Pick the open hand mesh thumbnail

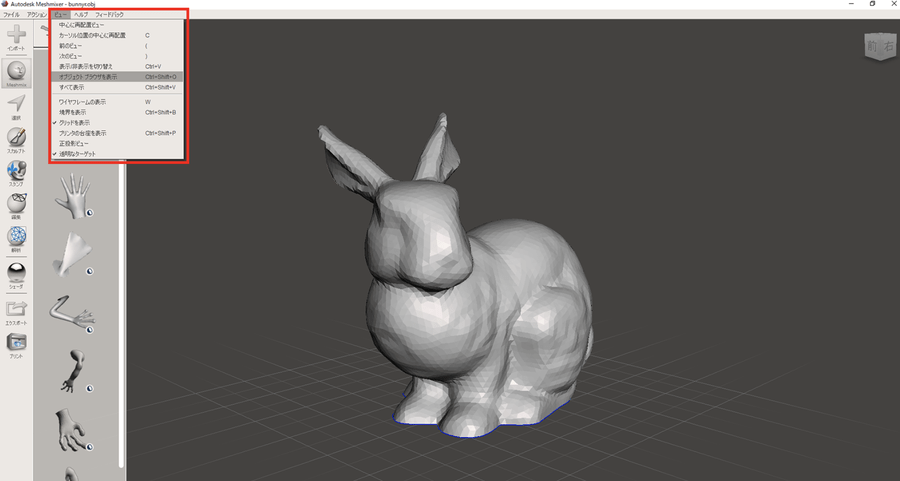click(73, 196)
